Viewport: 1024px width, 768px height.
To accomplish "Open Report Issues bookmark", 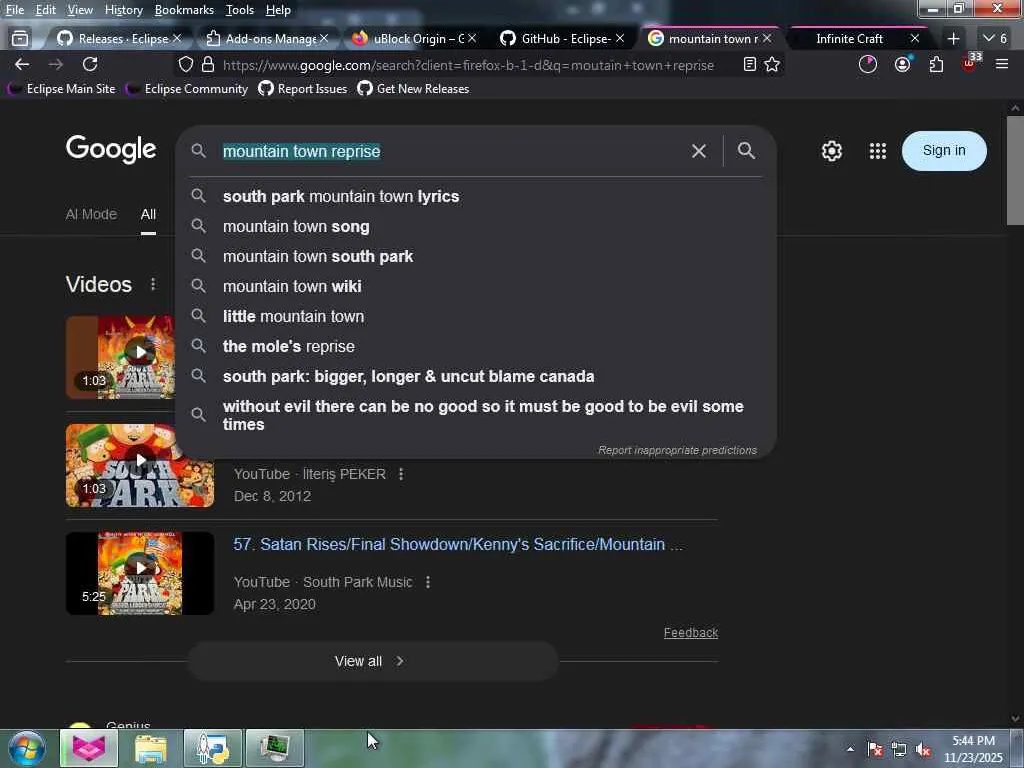I will 303,89.
